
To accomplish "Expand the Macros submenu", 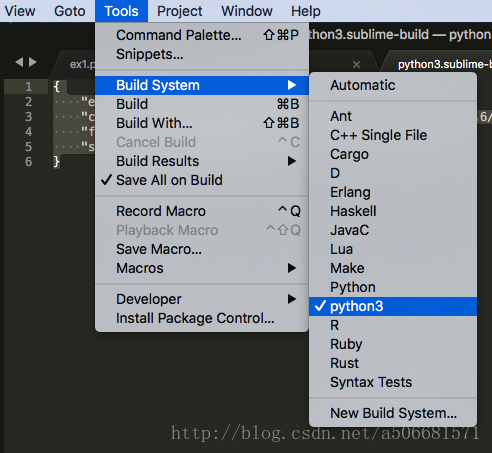I will 202,268.
